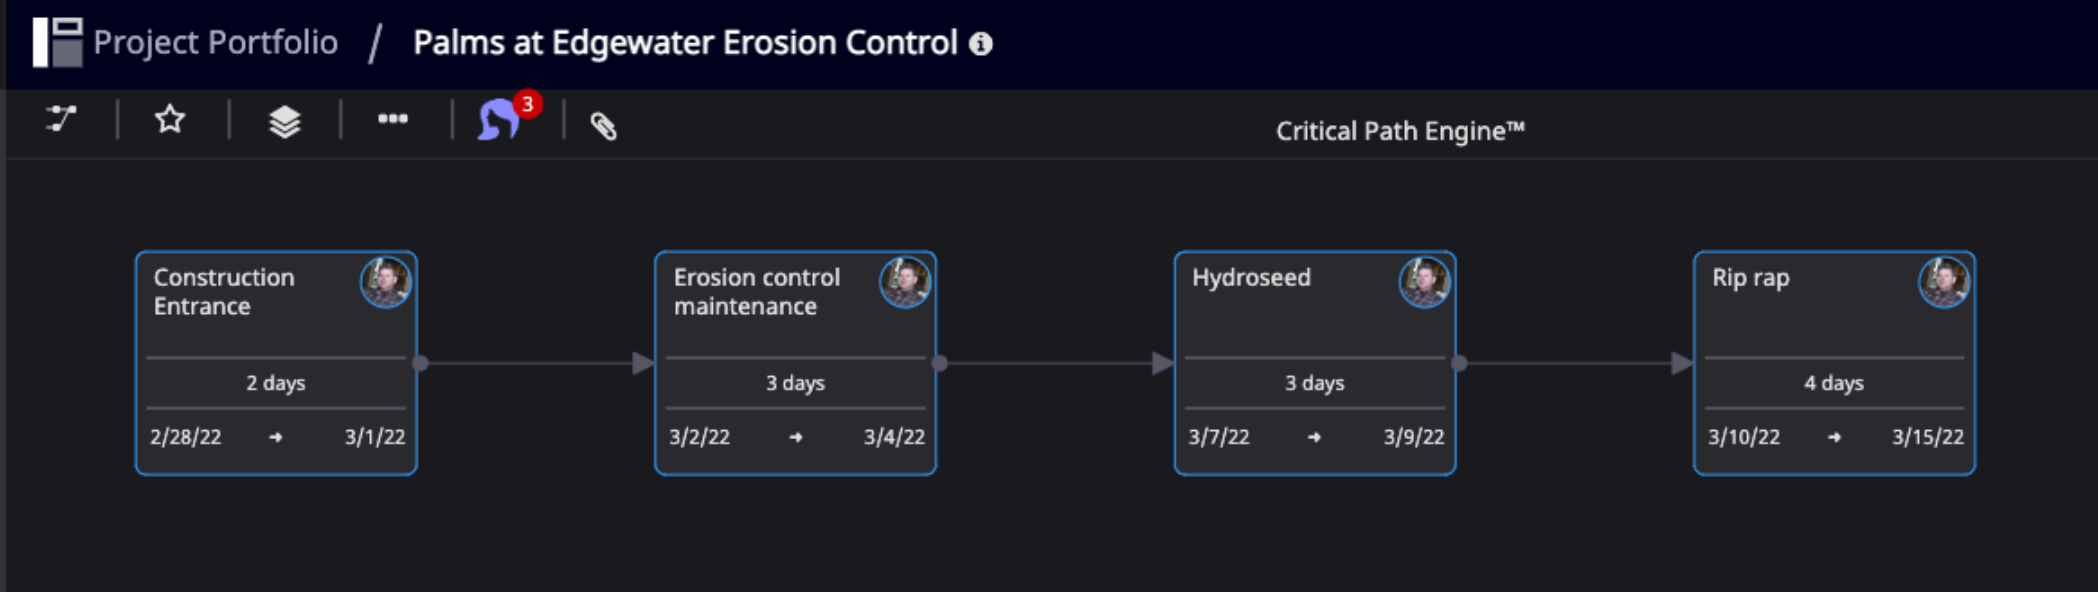Click the project info icon beside title
The width and height of the screenshot is (2098, 592).
[981, 44]
